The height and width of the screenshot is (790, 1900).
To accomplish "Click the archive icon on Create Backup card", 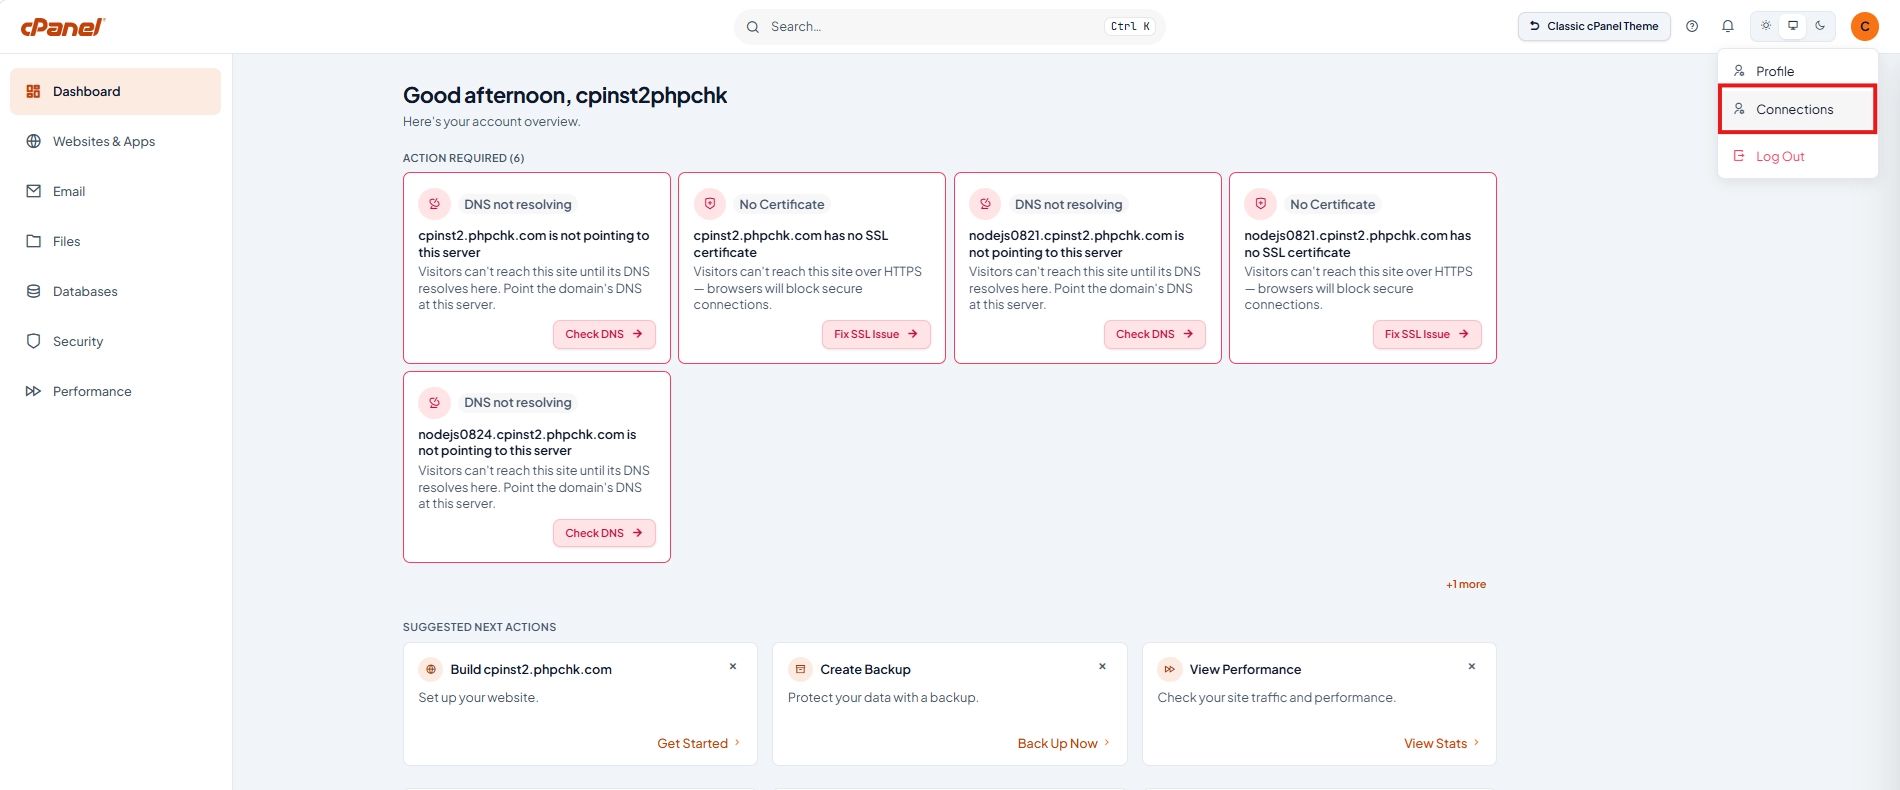I will 800,669.
